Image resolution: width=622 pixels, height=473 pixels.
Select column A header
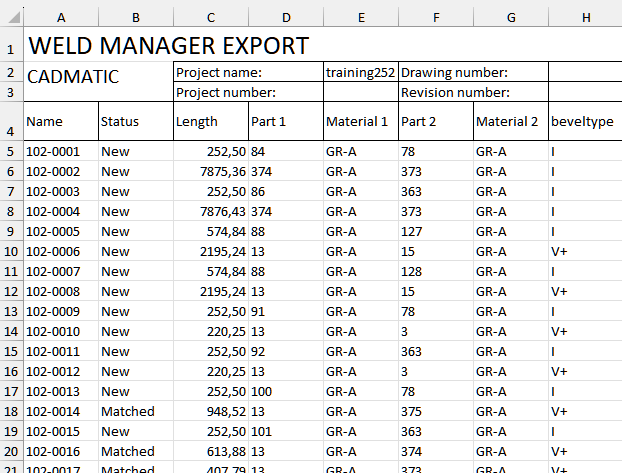pos(60,17)
